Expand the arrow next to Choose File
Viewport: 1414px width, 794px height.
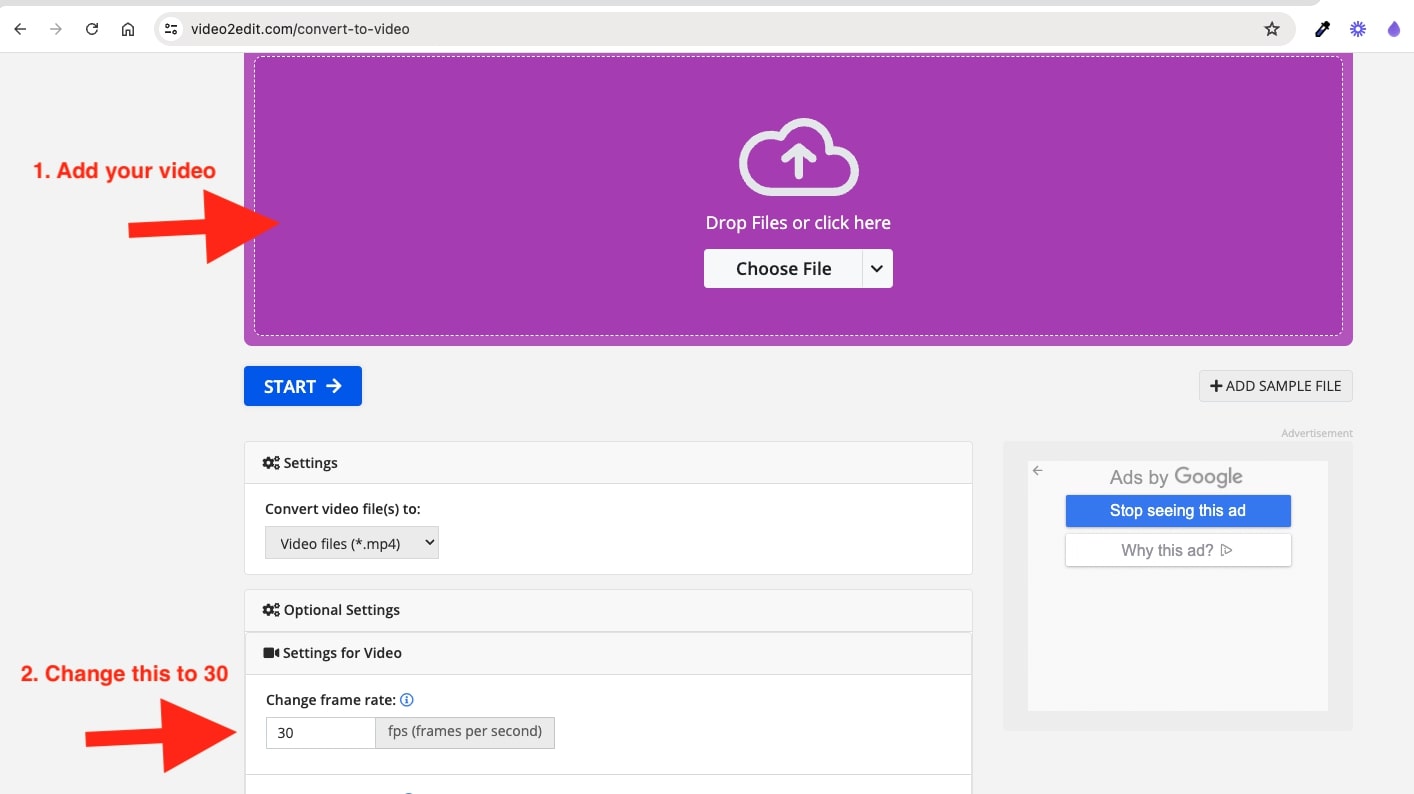(x=877, y=269)
